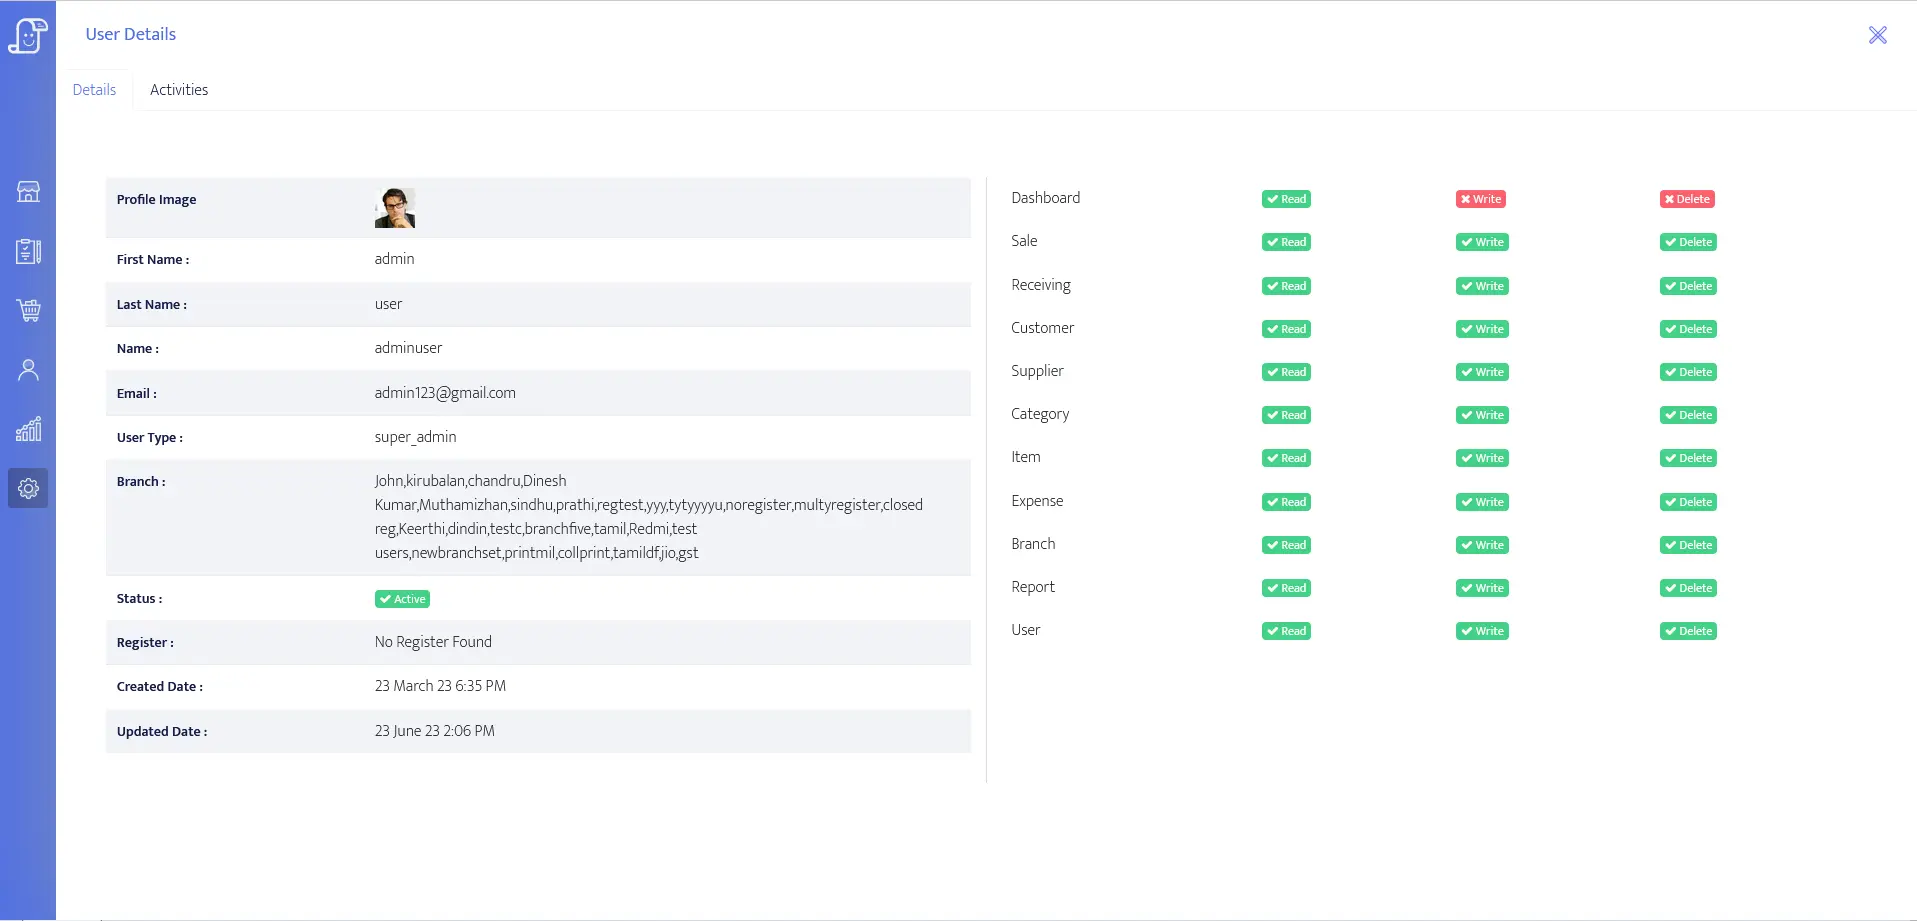Select the Details tab

pos(94,90)
